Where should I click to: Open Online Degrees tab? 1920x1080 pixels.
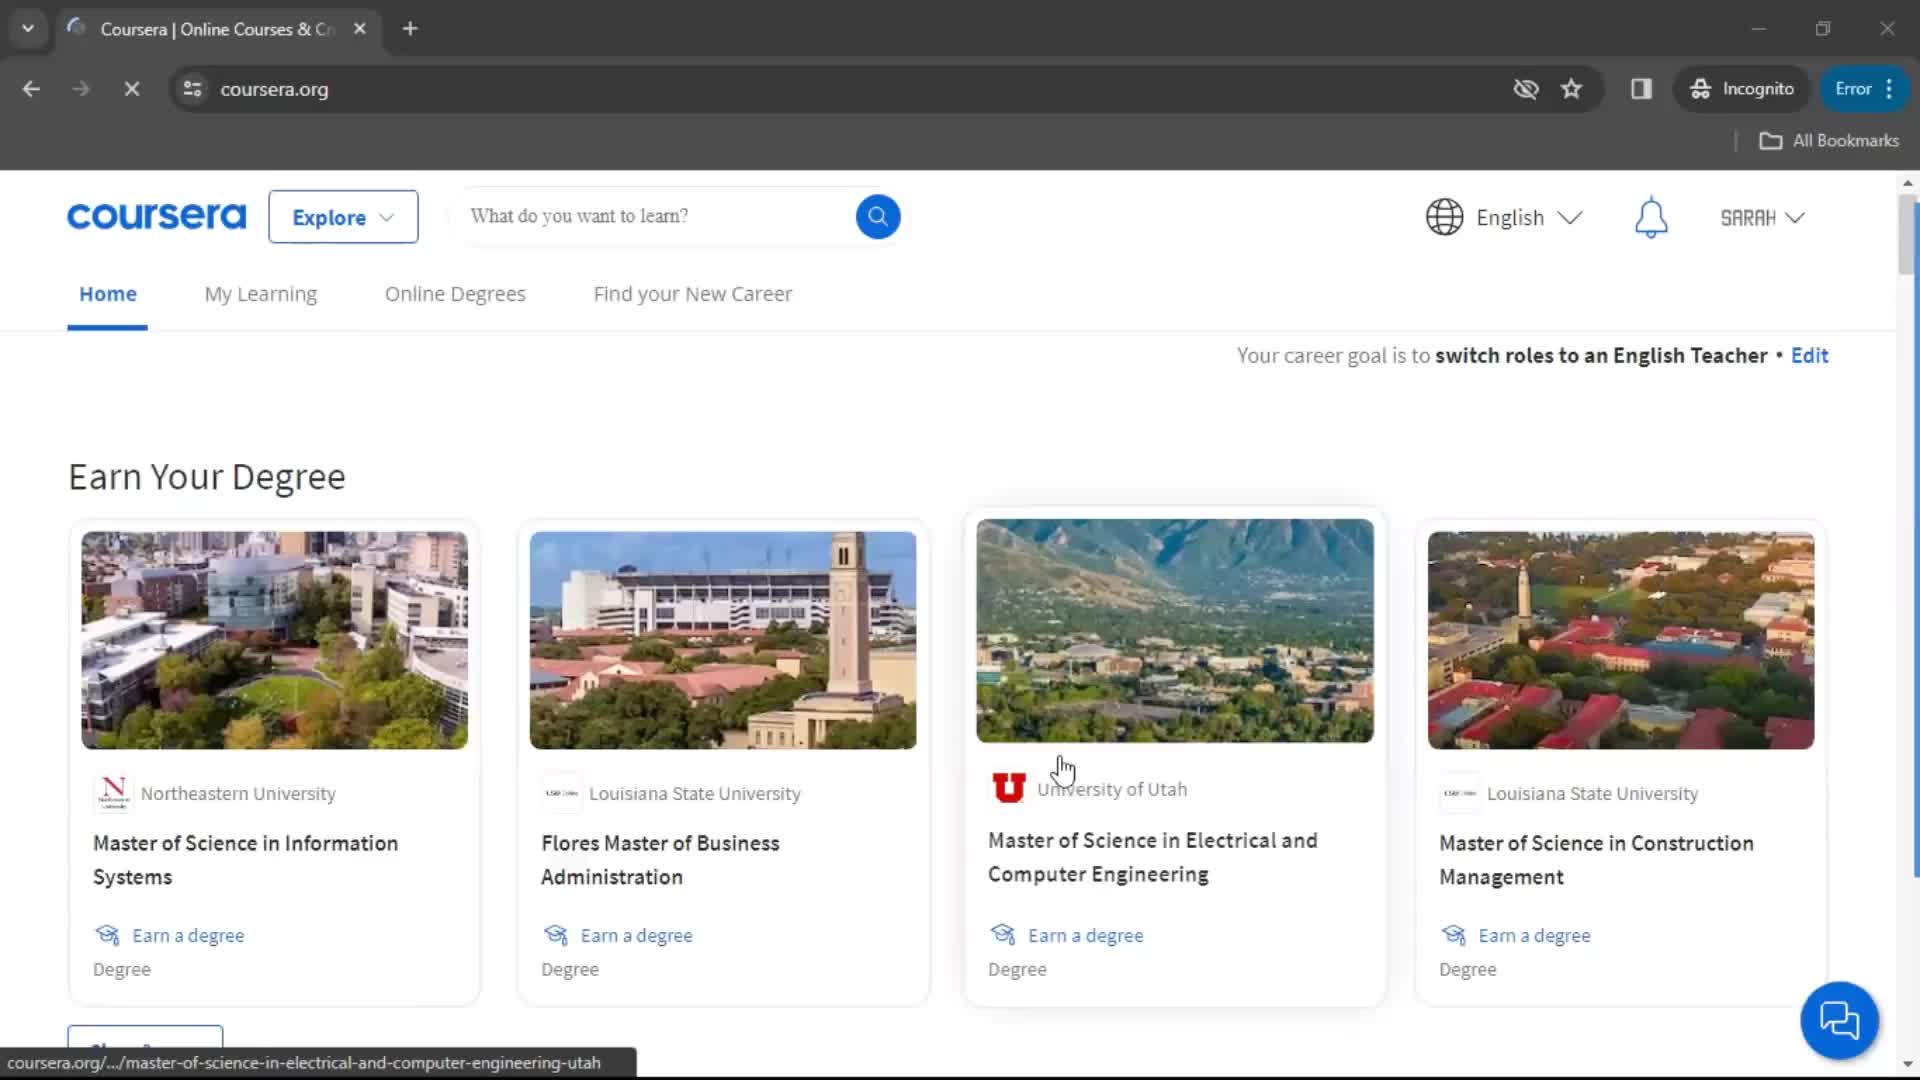(x=455, y=294)
